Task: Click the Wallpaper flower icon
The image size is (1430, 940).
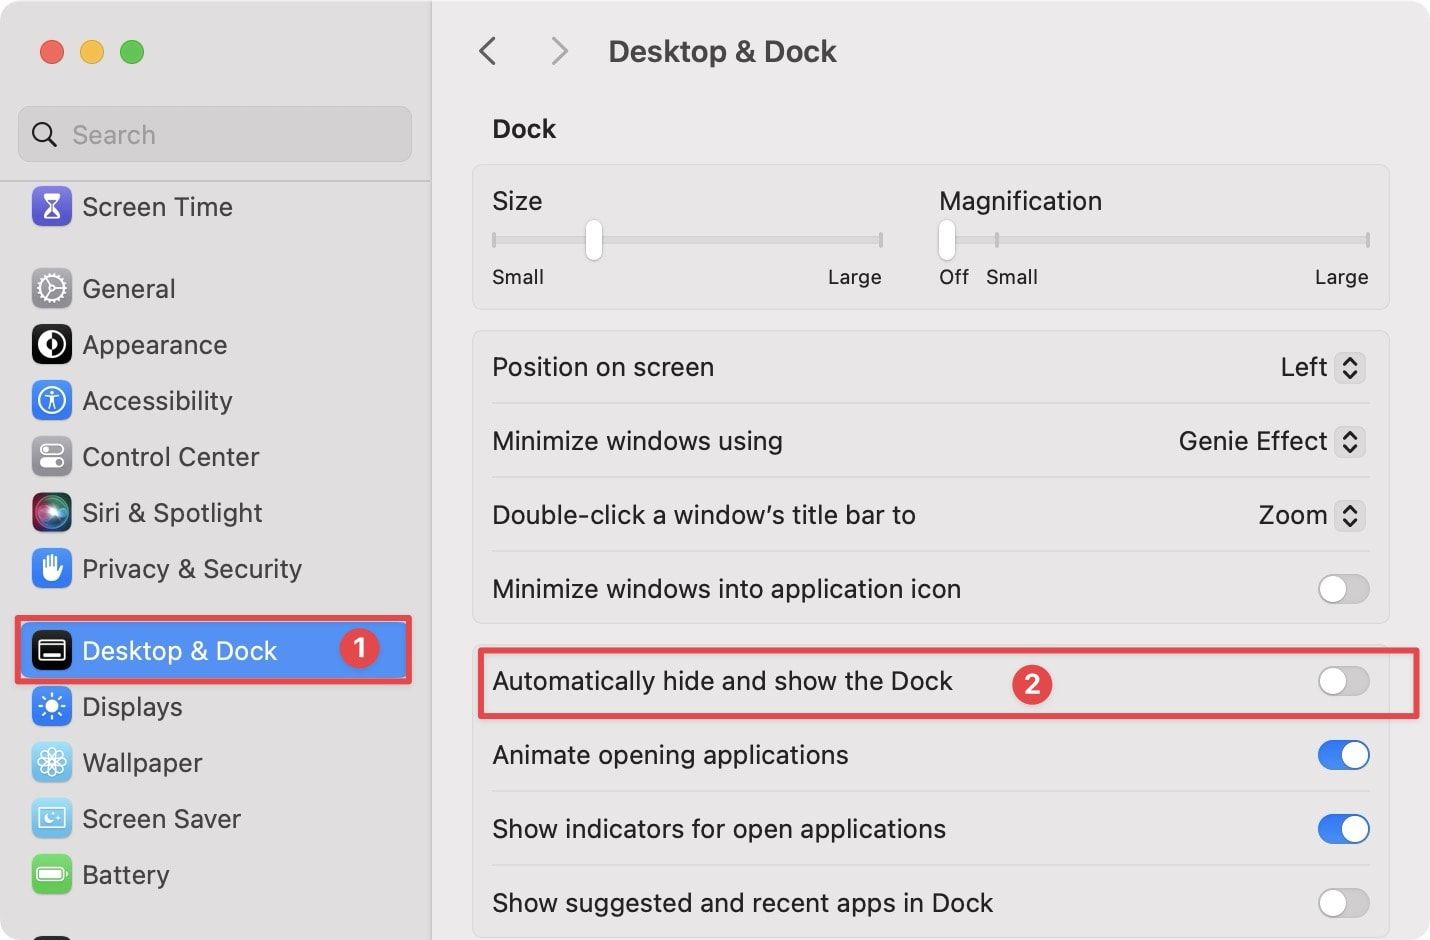Action: (x=51, y=763)
